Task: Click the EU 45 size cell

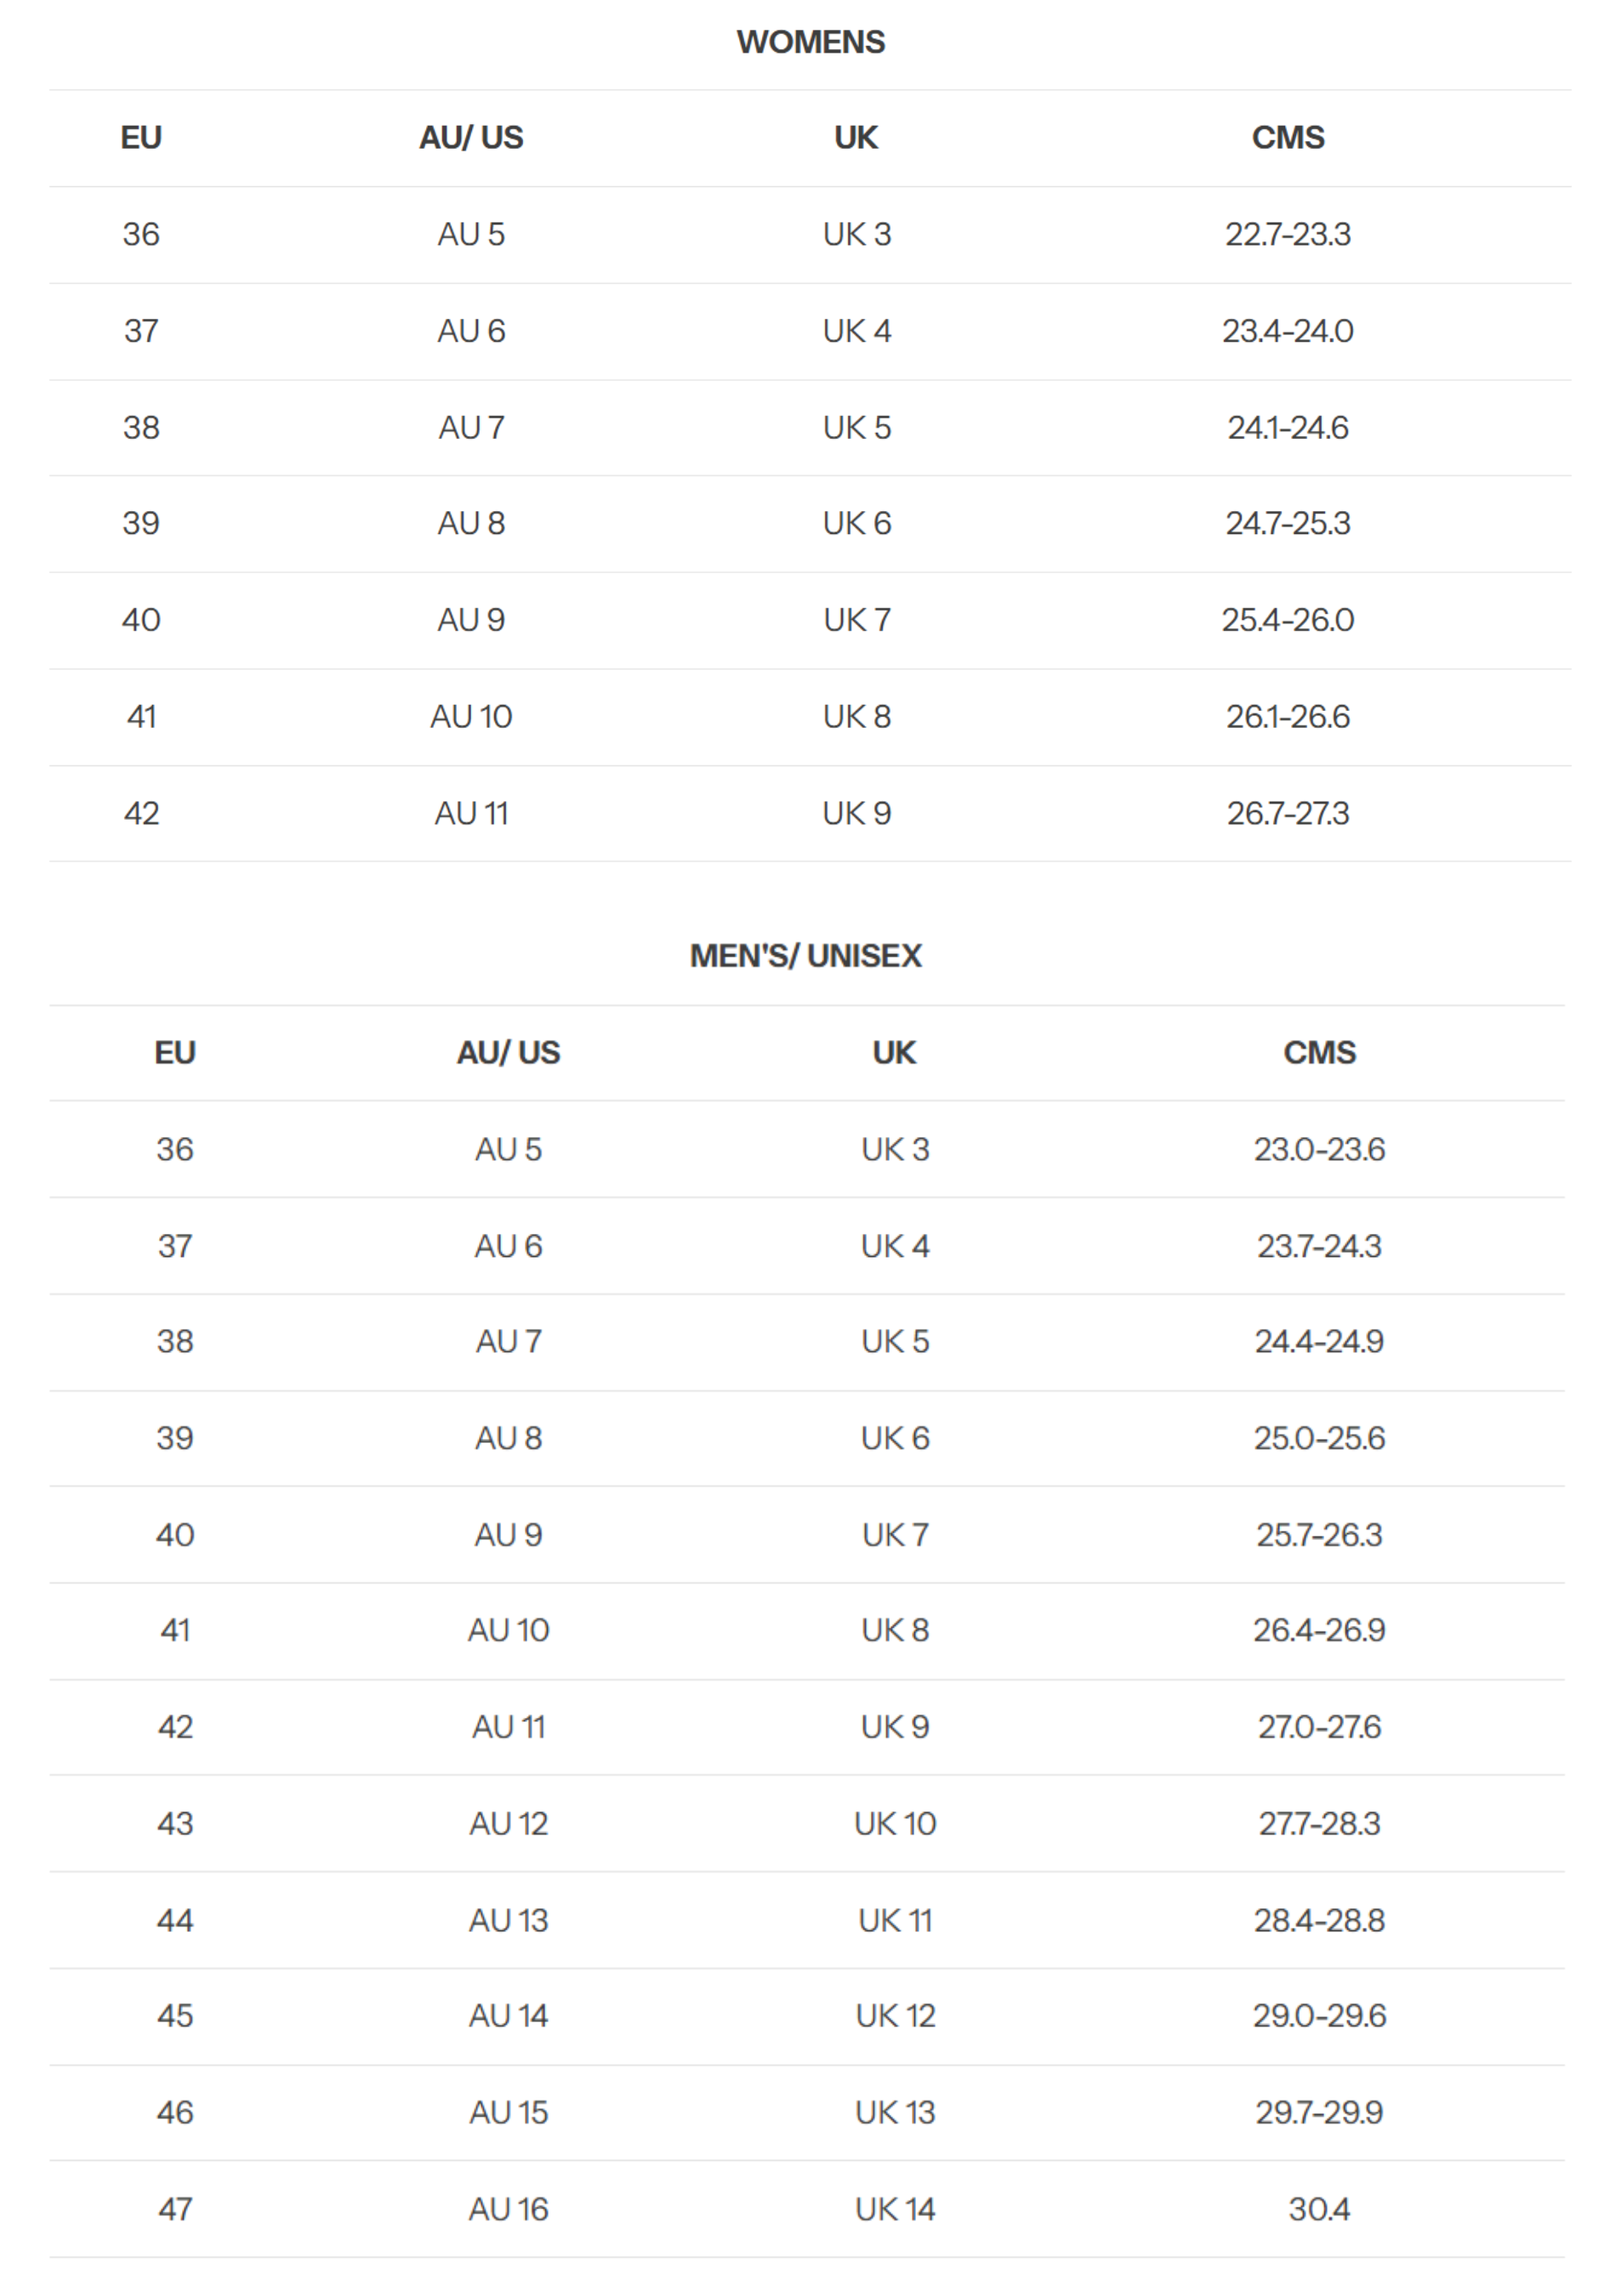Action: [x=175, y=2016]
